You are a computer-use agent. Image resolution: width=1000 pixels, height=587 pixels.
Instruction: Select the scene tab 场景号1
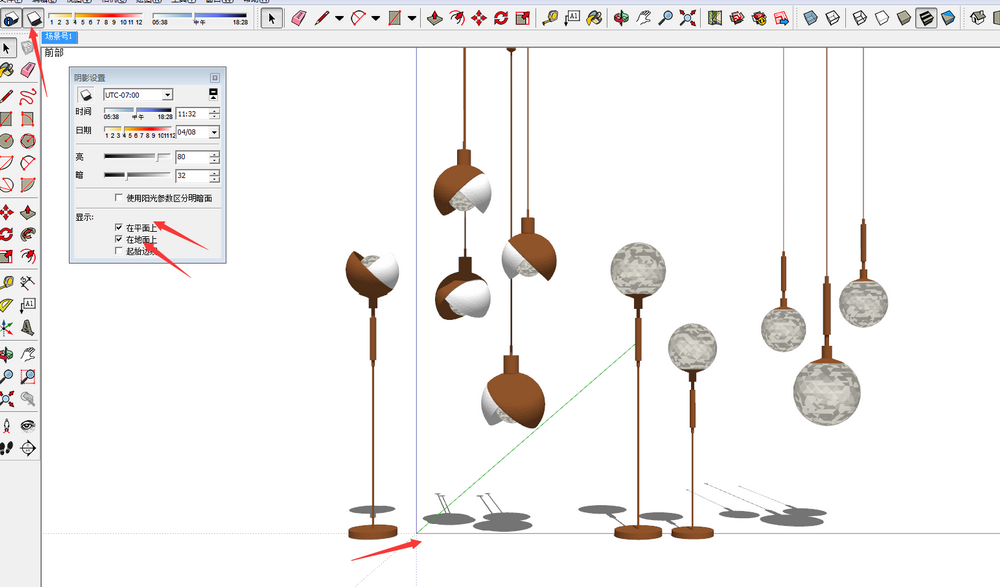pos(60,37)
